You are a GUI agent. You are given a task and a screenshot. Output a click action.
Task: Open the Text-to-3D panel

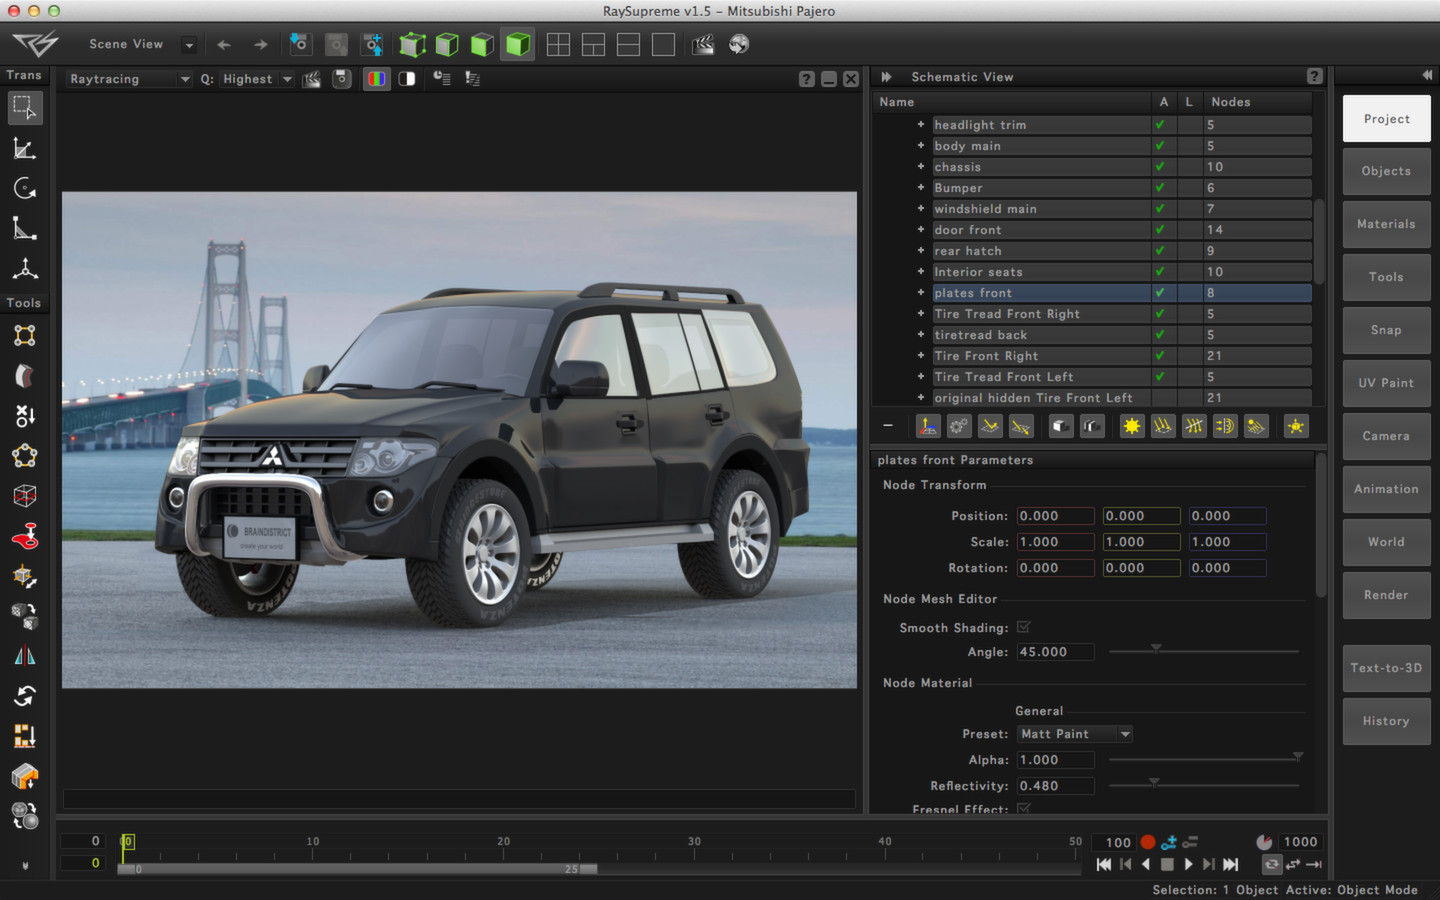click(x=1386, y=668)
